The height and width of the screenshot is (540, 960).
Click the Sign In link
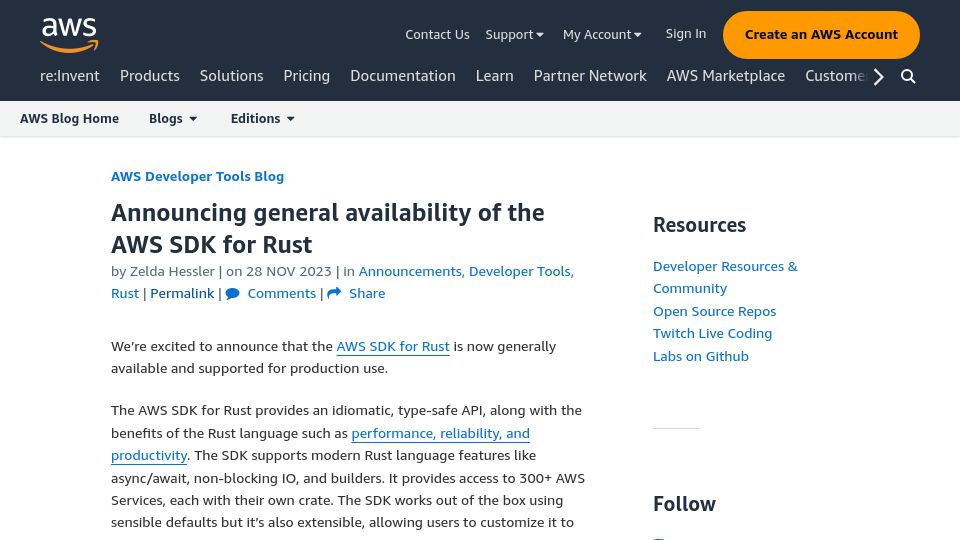[686, 34]
